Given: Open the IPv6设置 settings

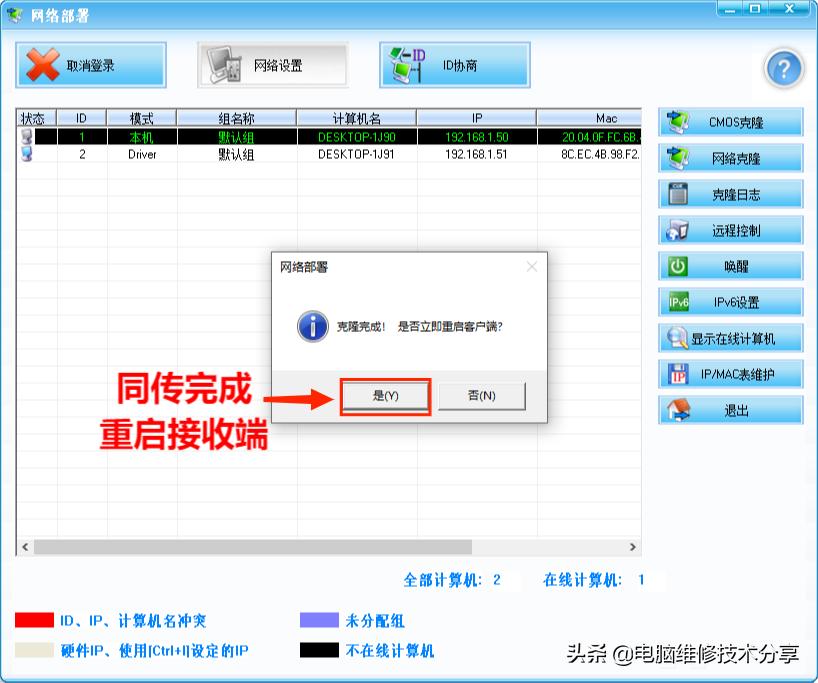Looking at the screenshot, I should 729,301.
